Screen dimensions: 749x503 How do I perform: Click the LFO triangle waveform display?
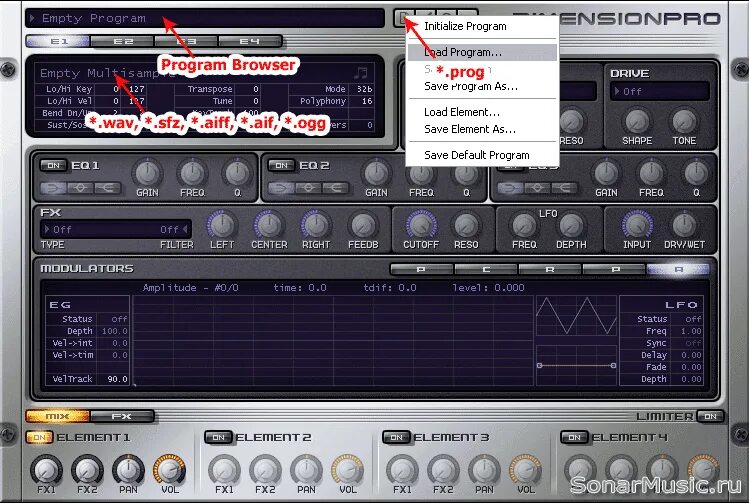click(576, 315)
